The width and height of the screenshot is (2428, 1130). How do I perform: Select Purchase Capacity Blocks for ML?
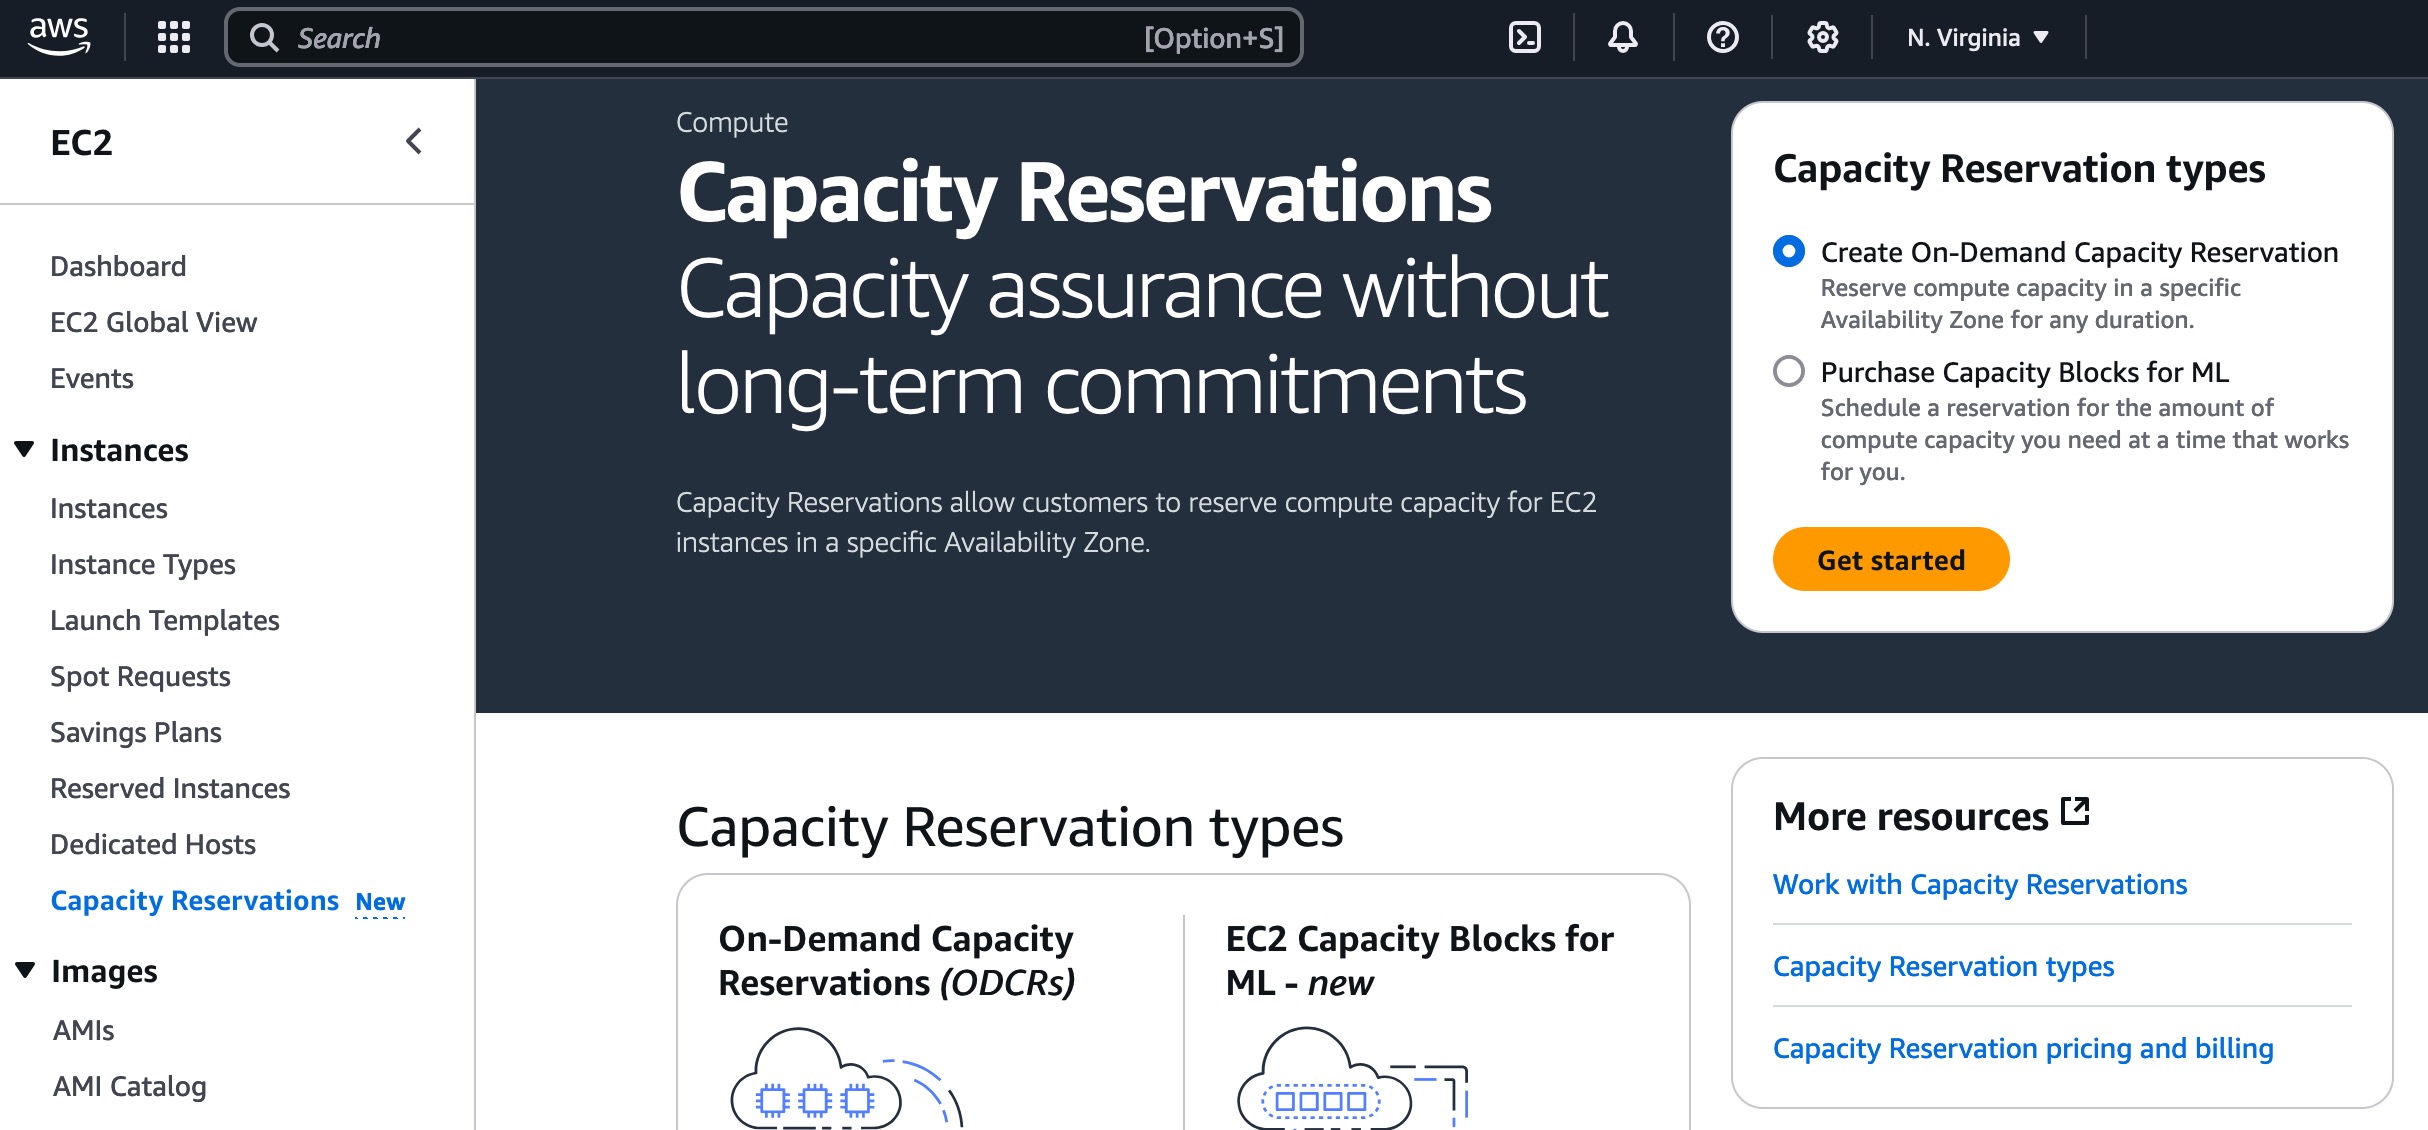click(x=1788, y=372)
